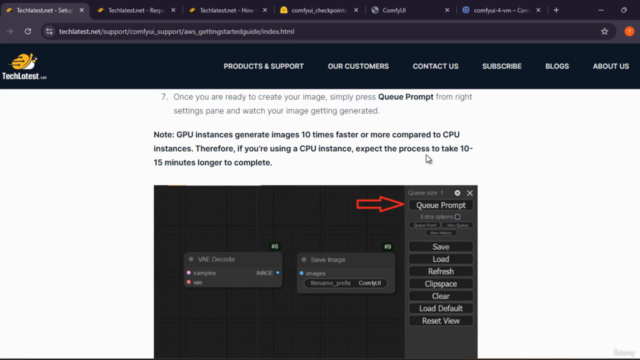Close the Techlatest.net Requirements tab
This screenshot has height=360, width=640.
173,10
